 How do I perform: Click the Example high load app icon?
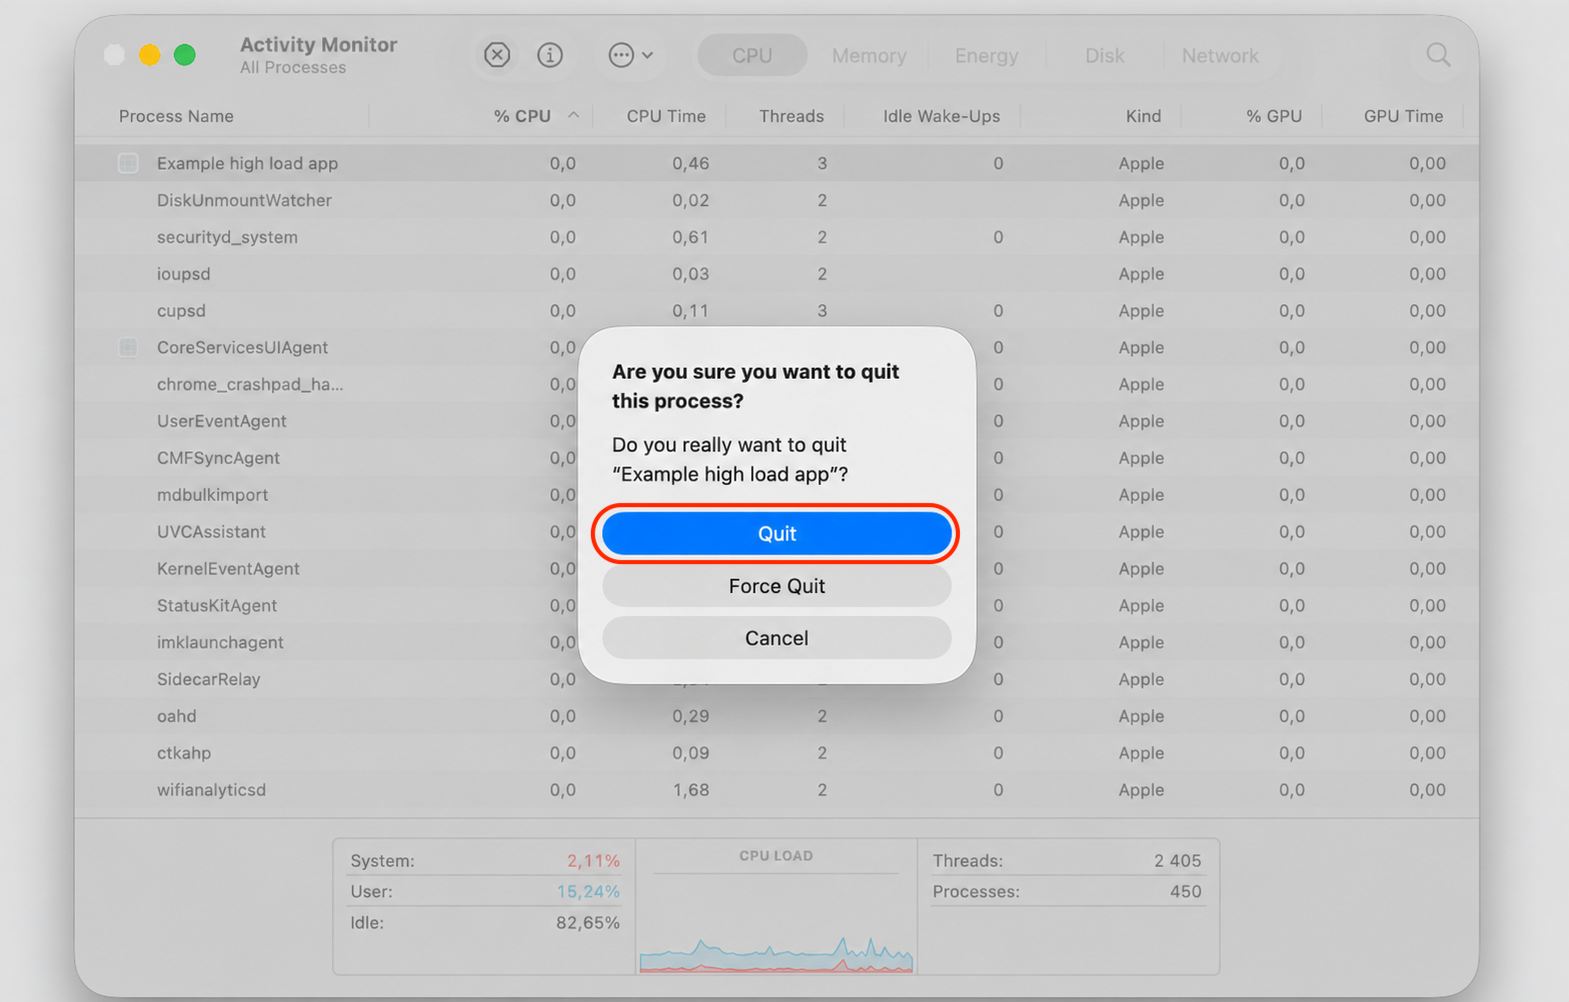pyautogui.click(x=128, y=163)
